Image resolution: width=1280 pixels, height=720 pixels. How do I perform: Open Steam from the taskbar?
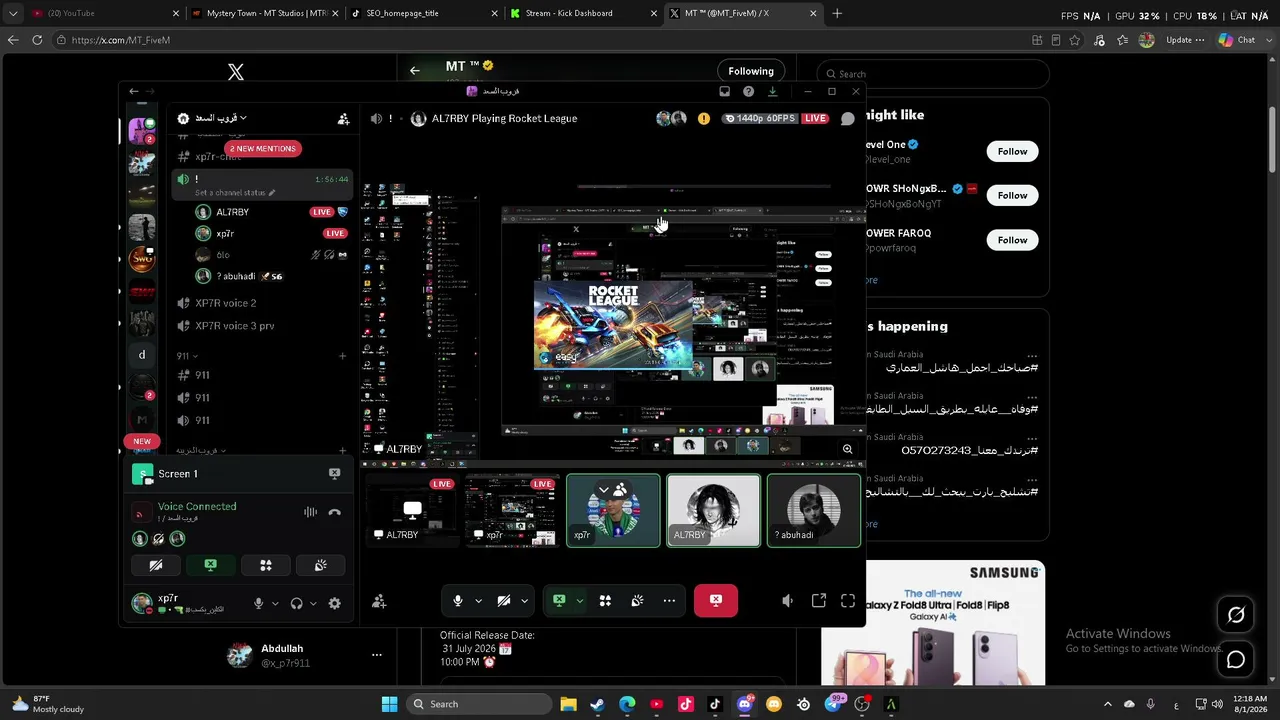[x=597, y=704]
